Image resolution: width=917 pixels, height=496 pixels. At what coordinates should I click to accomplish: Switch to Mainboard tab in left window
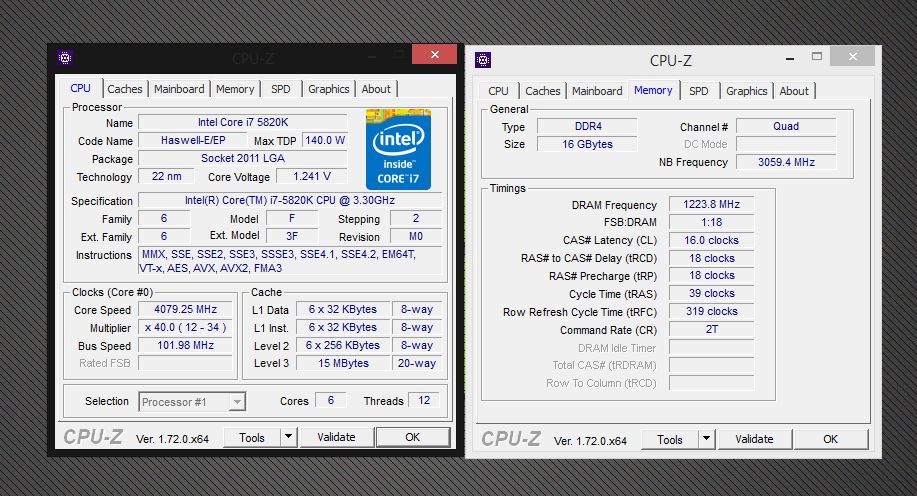(179, 89)
